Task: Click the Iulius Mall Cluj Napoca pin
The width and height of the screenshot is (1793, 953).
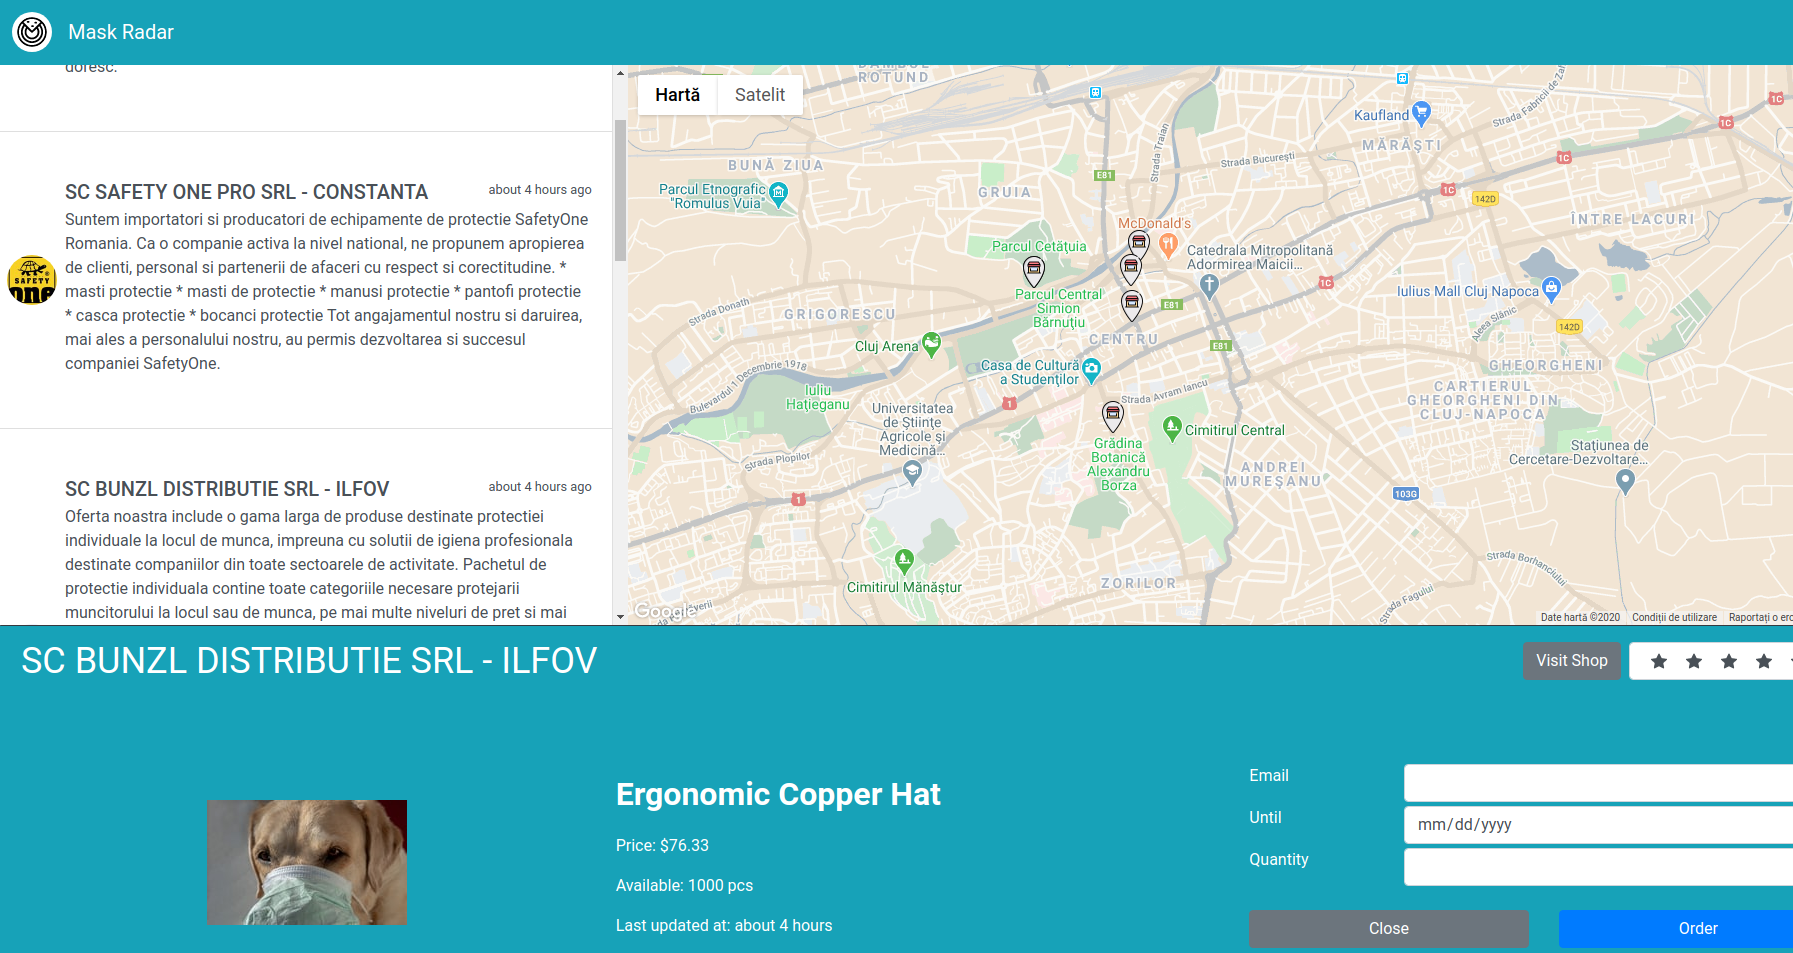Action: (1551, 290)
